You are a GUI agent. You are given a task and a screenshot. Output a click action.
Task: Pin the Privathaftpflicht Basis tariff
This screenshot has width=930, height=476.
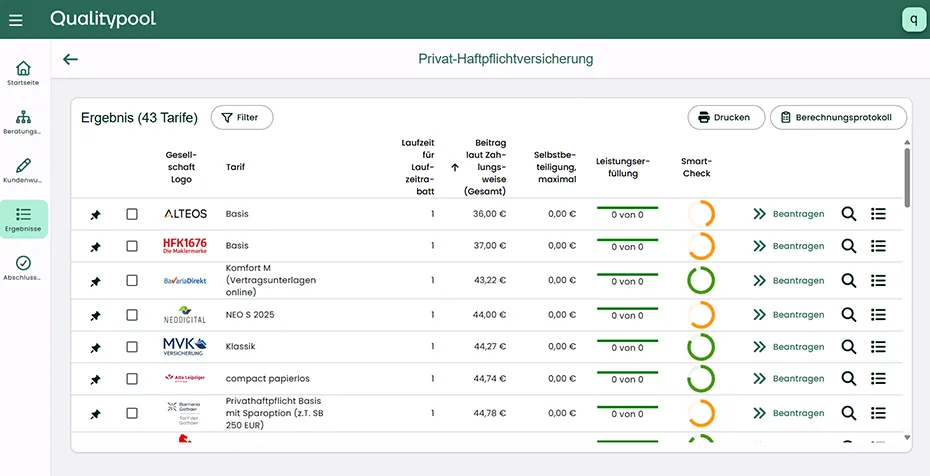coord(95,414)
